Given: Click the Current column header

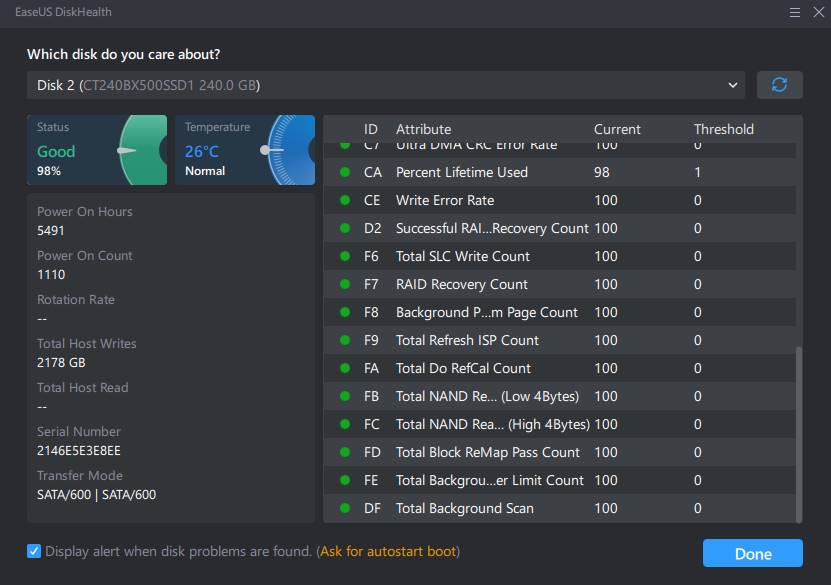Looking at the screenshot, I should click(x=617, y=129).
